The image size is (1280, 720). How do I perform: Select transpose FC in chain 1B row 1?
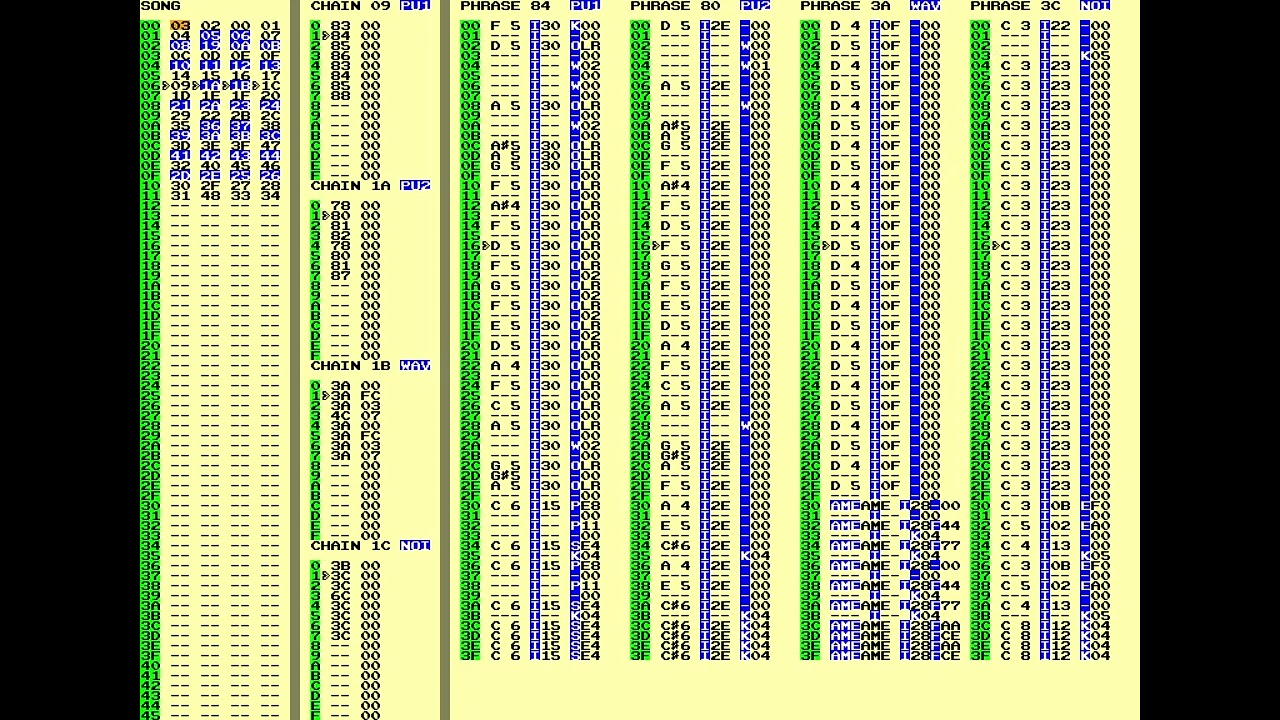pos(370,396)
